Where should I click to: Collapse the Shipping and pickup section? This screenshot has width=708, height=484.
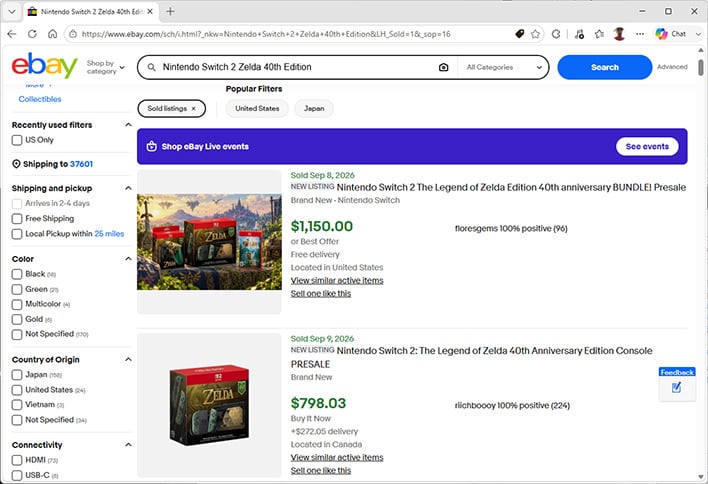(128, 188)
